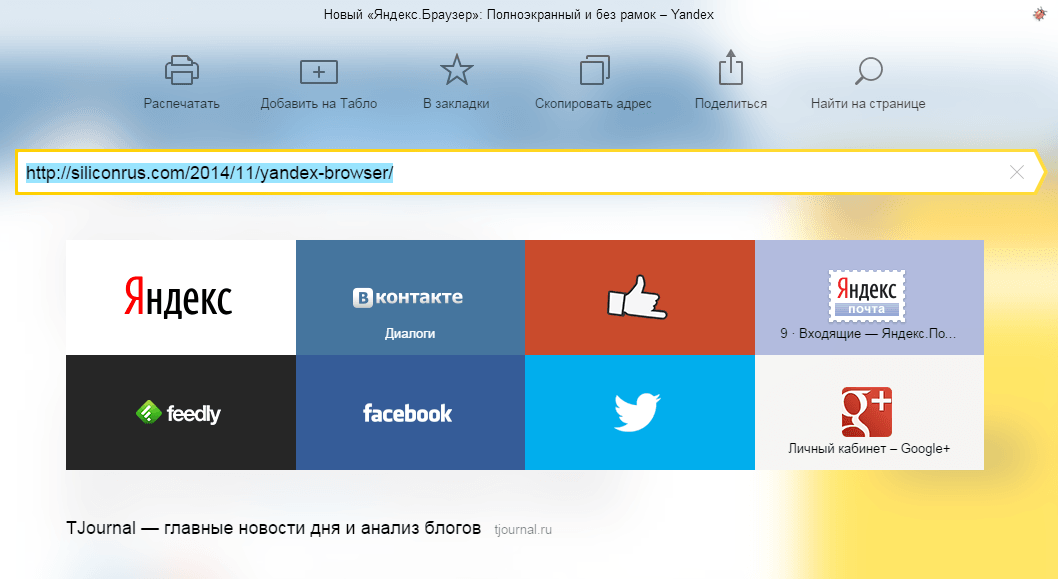1058x579 pixels.
Task: Click the ladybug icon in top corner
Action: (1039, 14)
